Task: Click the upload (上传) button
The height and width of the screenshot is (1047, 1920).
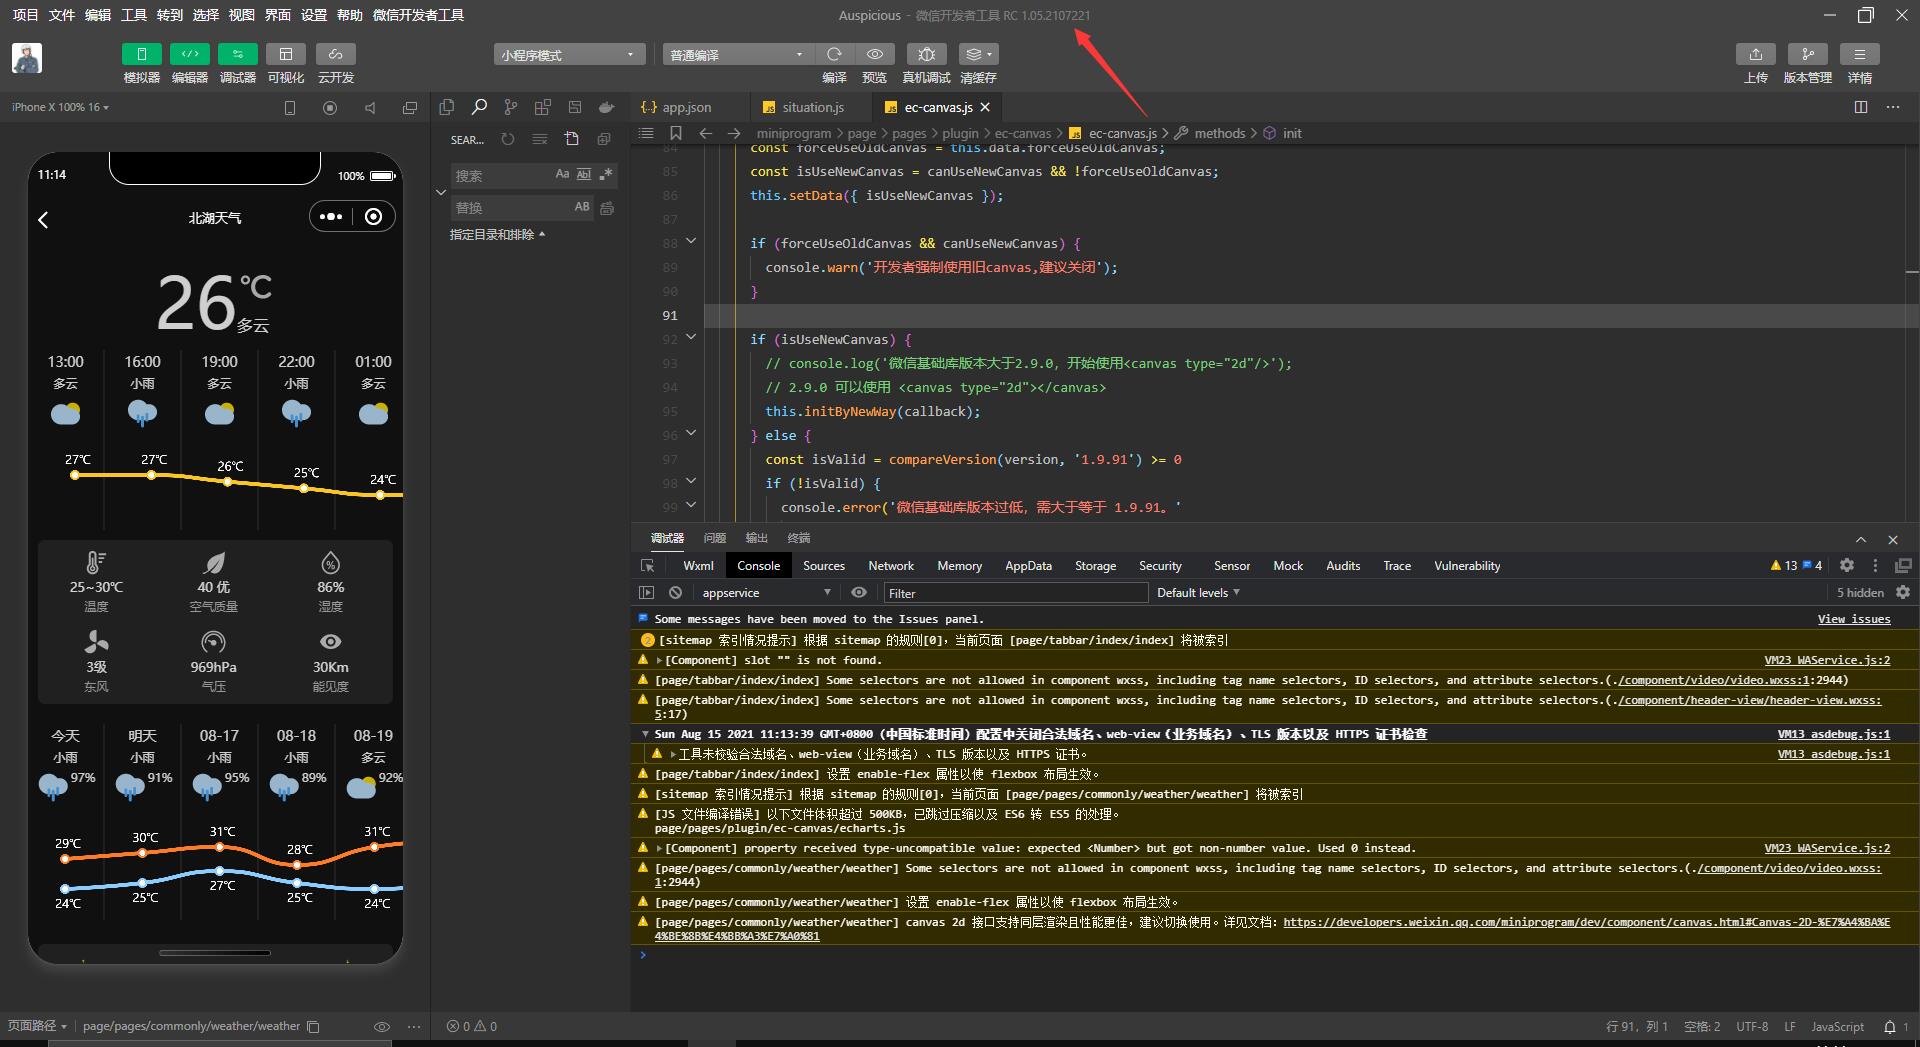Action: click(1756, 54)
